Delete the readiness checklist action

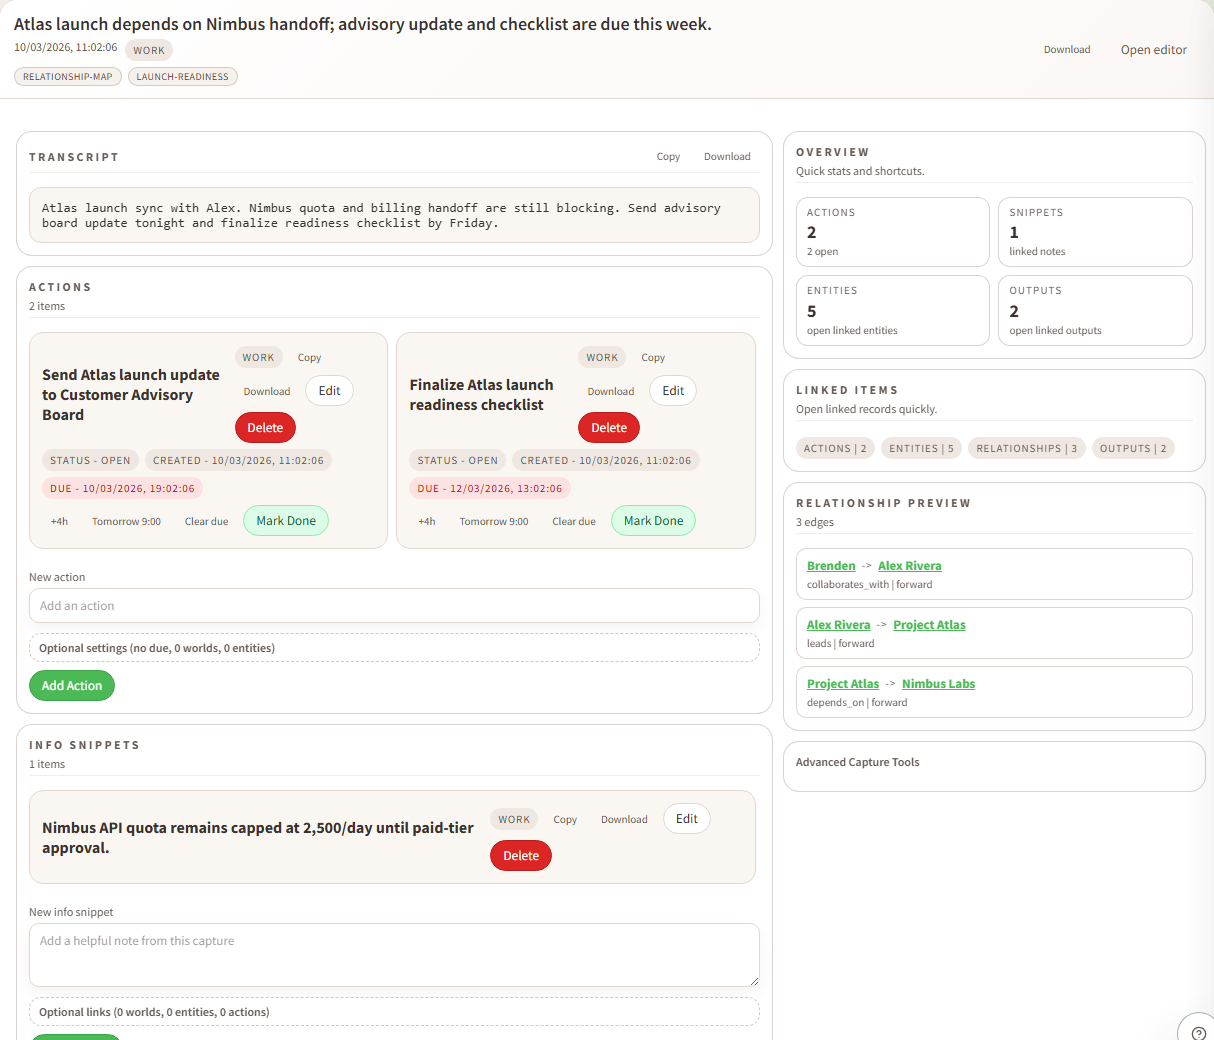coord(608,427)
